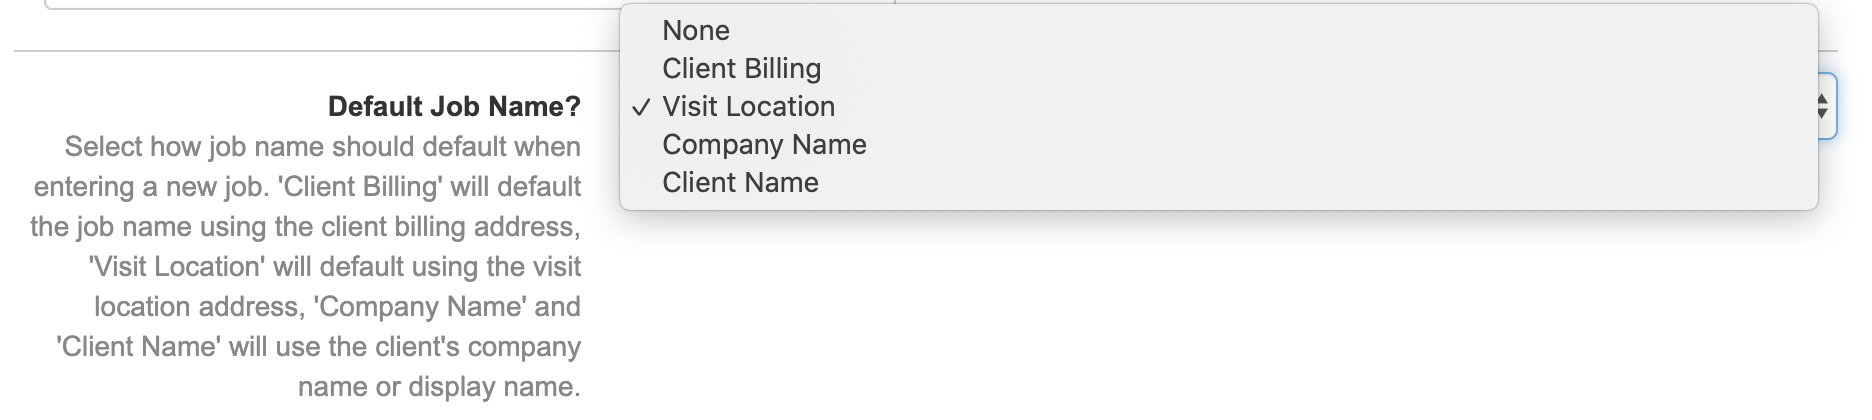
Task: Select None from the job name menu
Action: [696, 31]
